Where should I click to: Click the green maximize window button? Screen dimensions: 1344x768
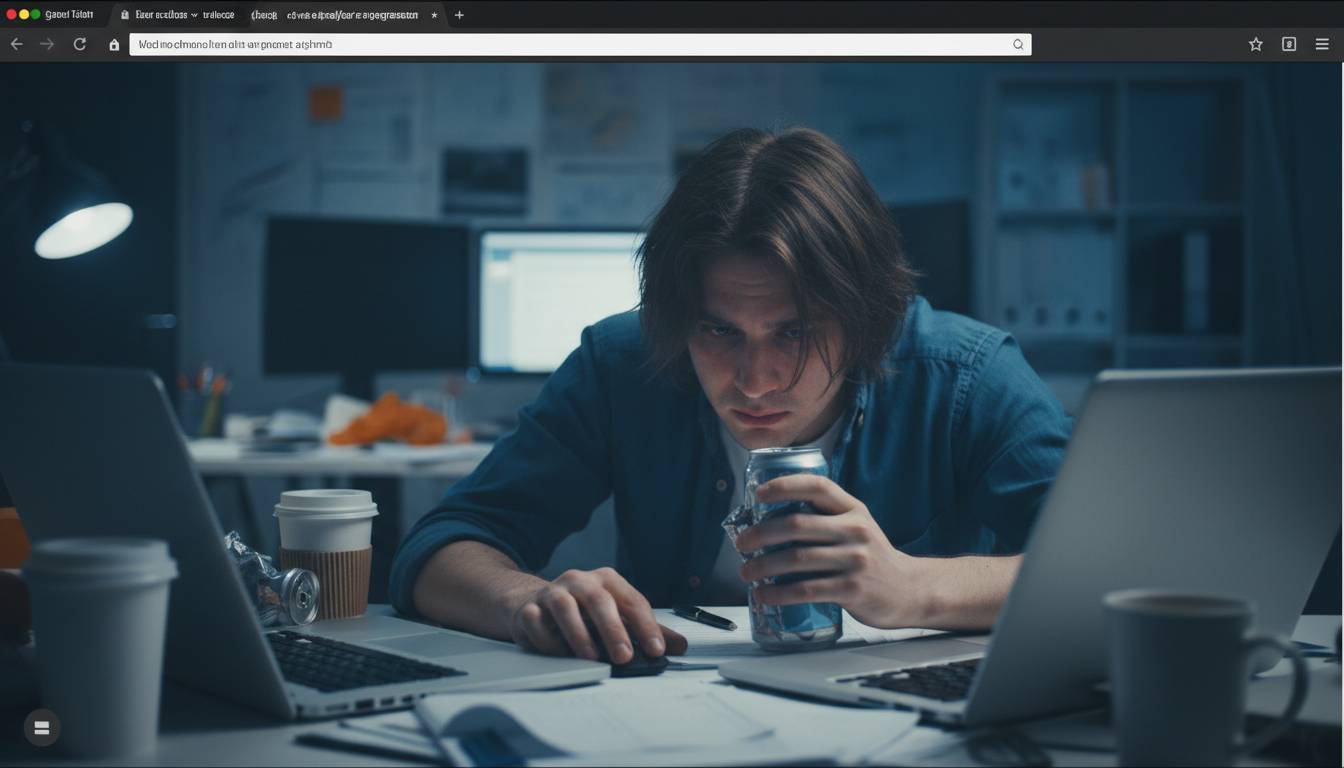click(36, 14)
